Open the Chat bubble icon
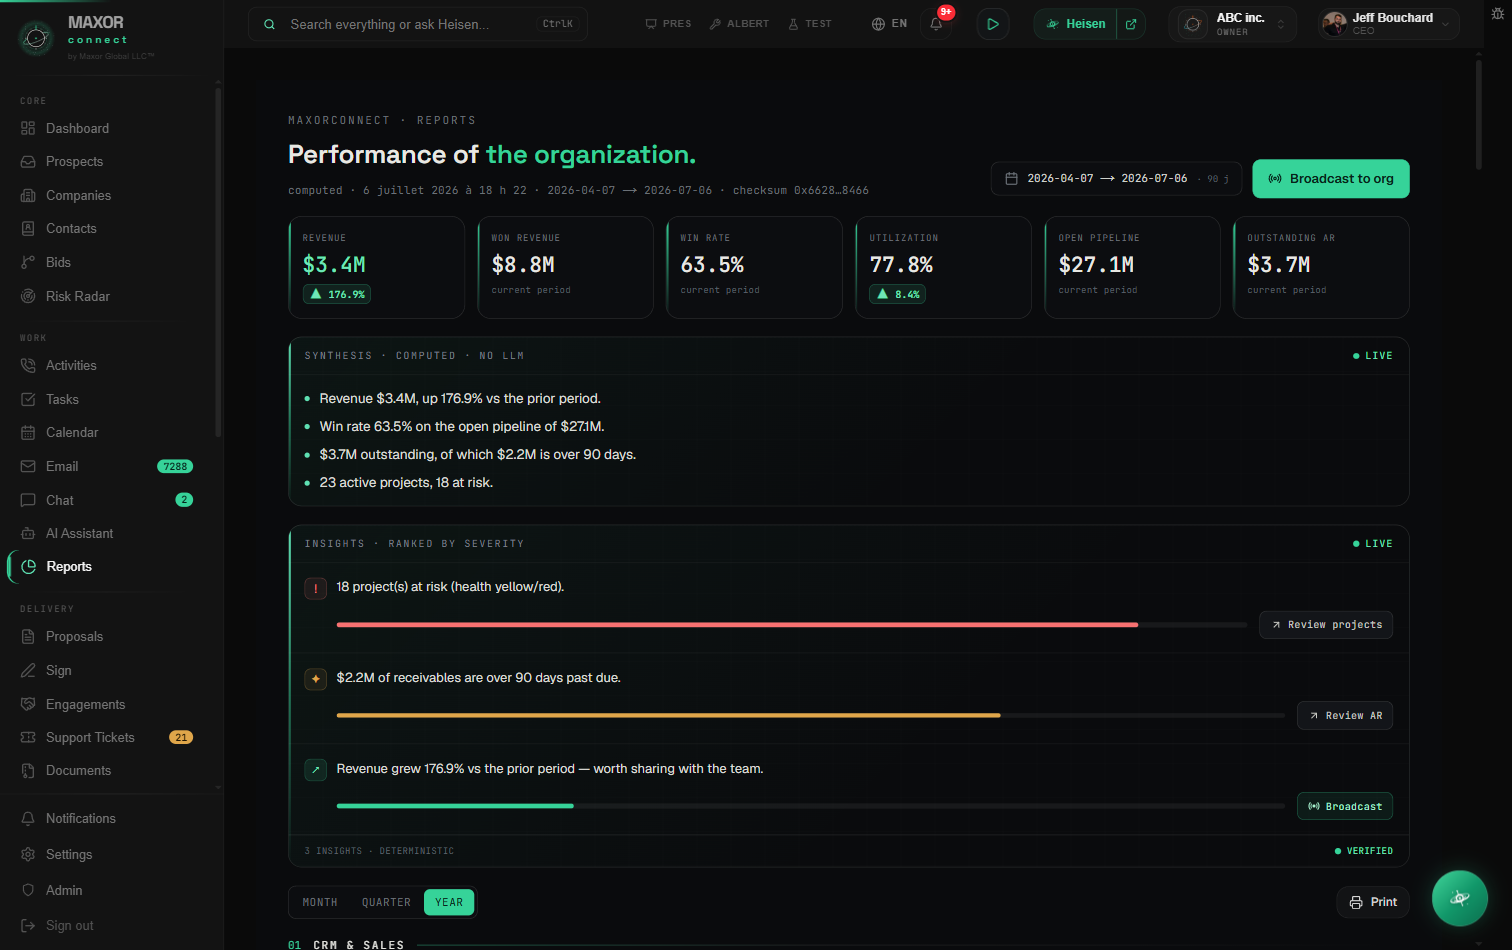The width and height of the screenshot is (1512, 950). [28, 500]
